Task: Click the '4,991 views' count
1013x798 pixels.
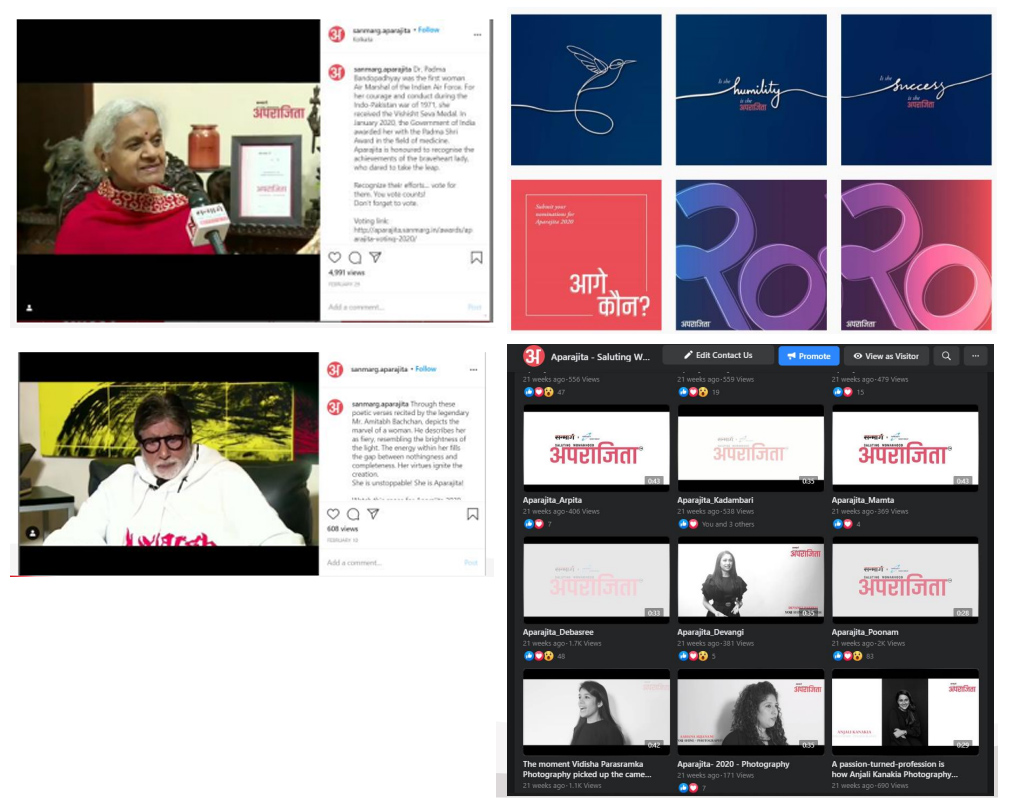Action: coord(346,273)
